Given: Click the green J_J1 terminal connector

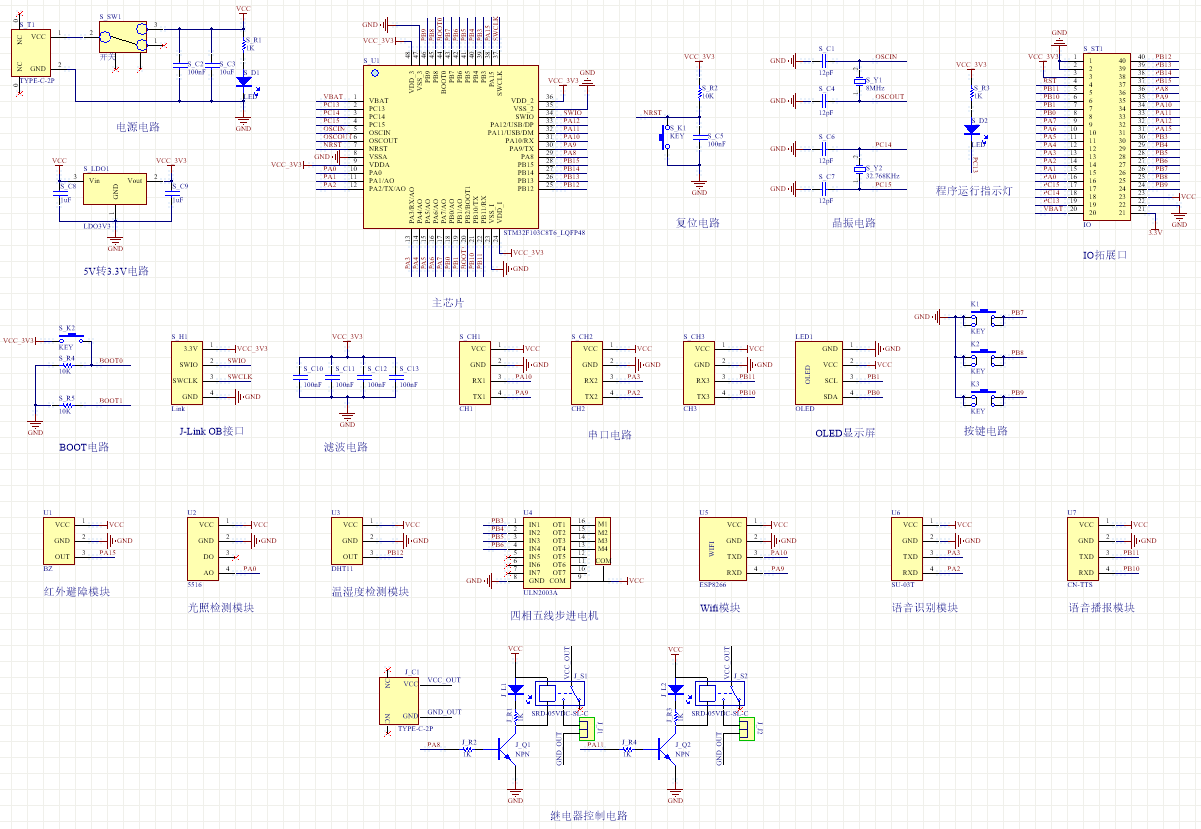Looking at the screenshot, I should (x=586, y=730).
